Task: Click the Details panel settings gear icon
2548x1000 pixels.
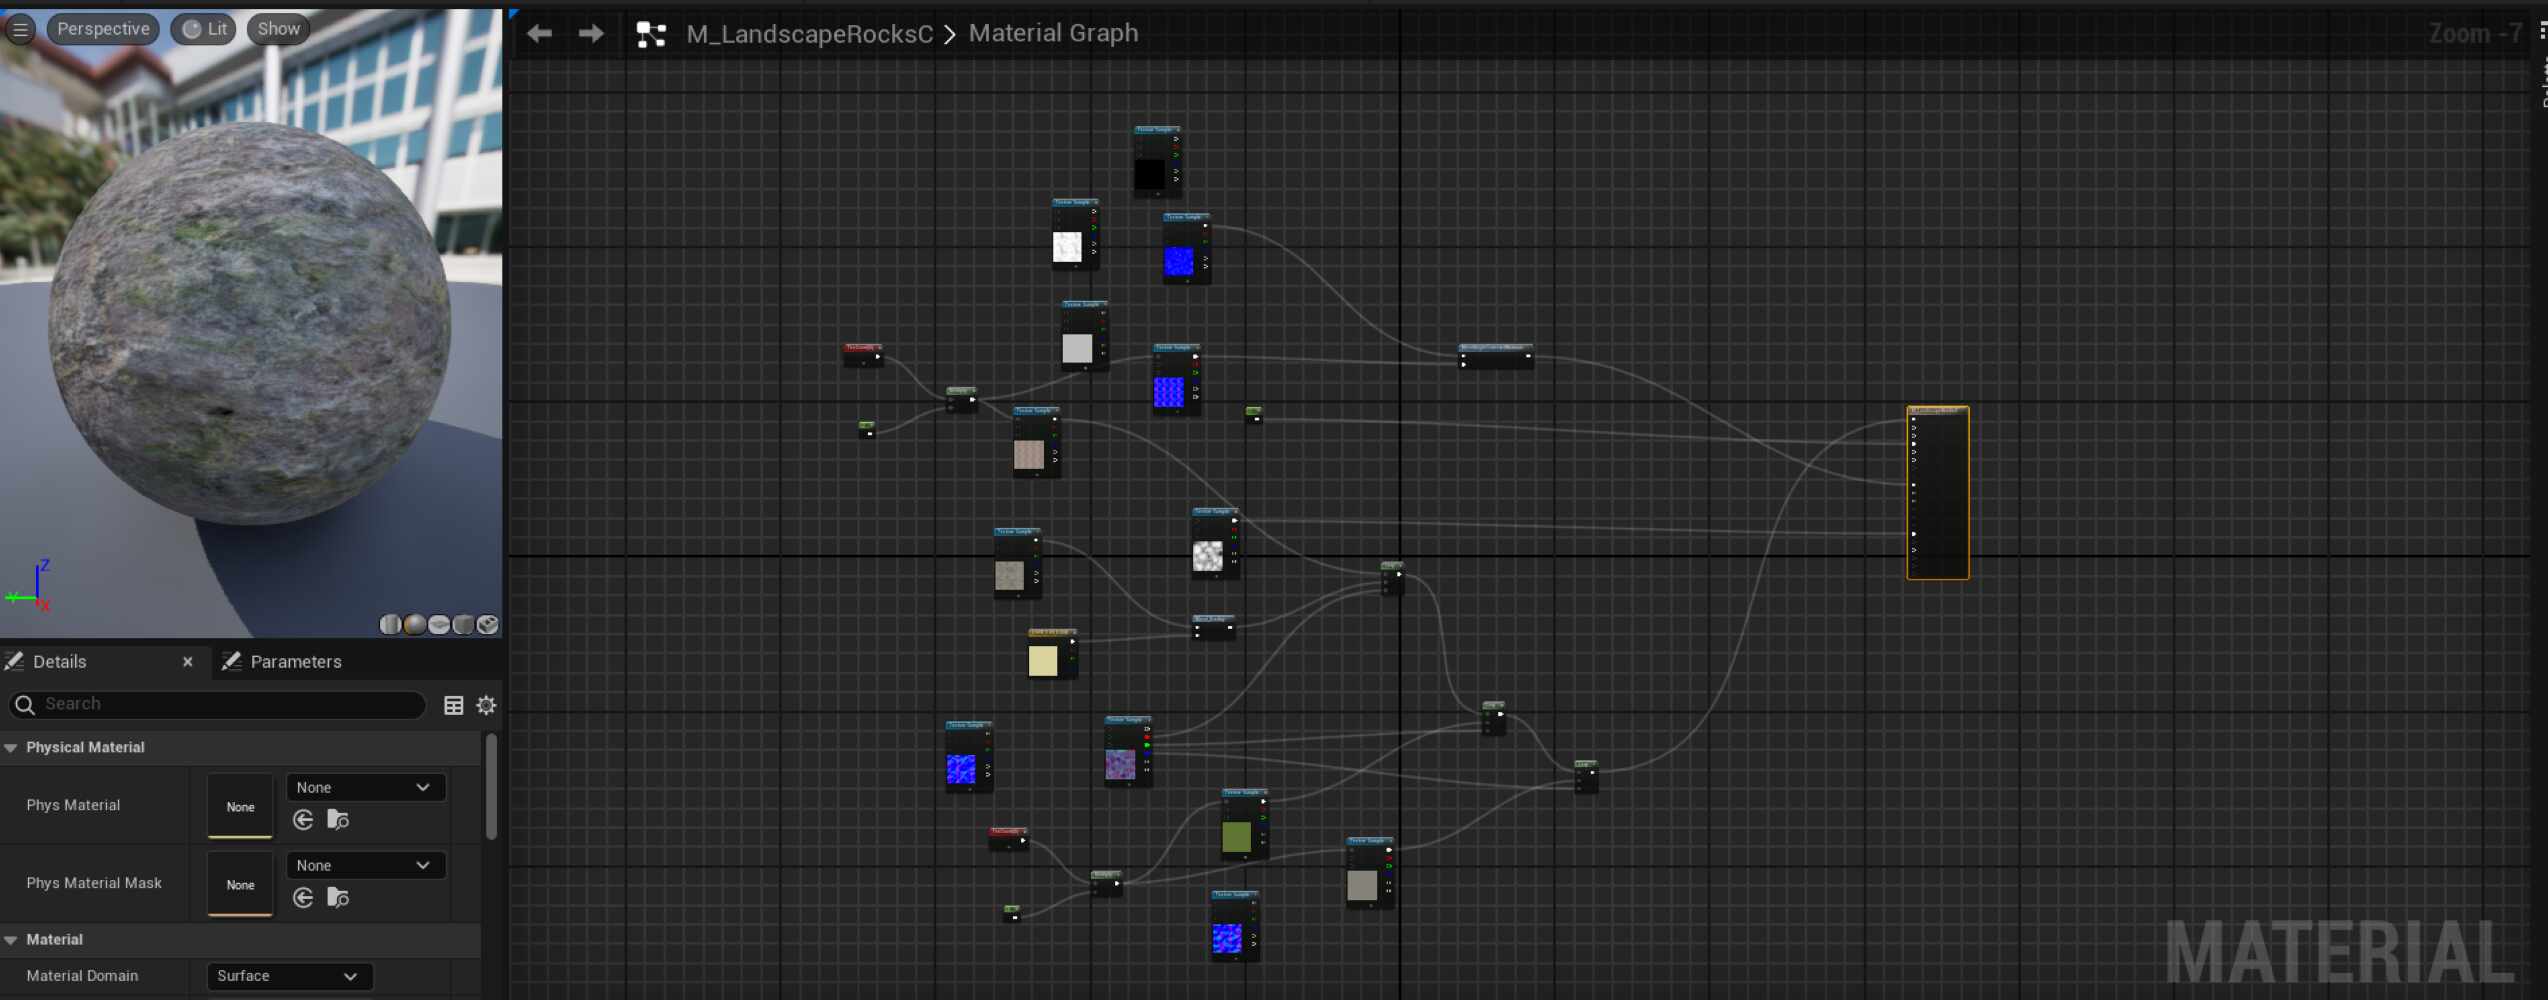Action: pos(487,705)
